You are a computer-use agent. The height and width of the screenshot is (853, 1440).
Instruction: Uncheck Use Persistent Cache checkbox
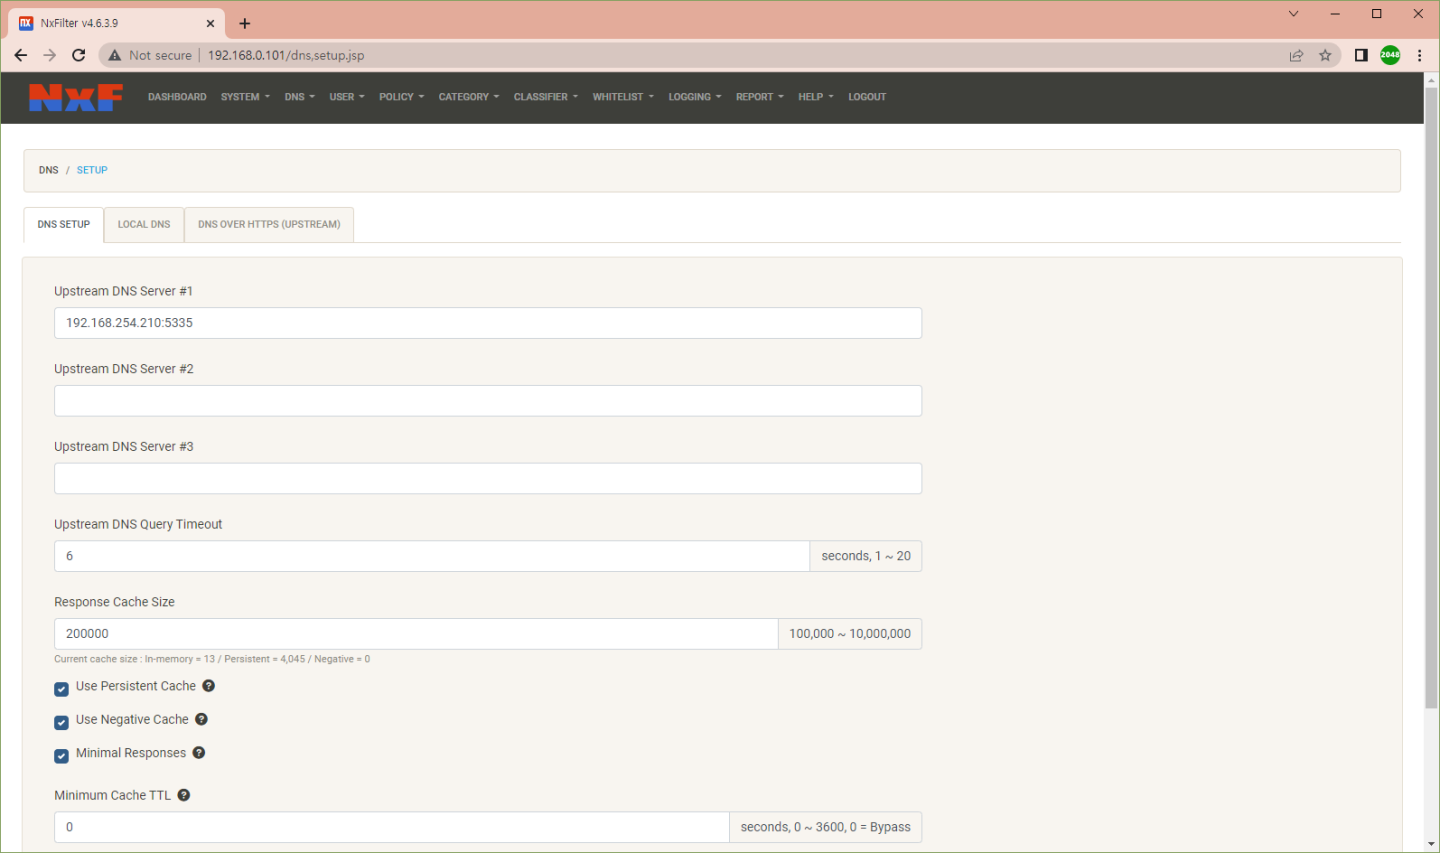(62, 689)
